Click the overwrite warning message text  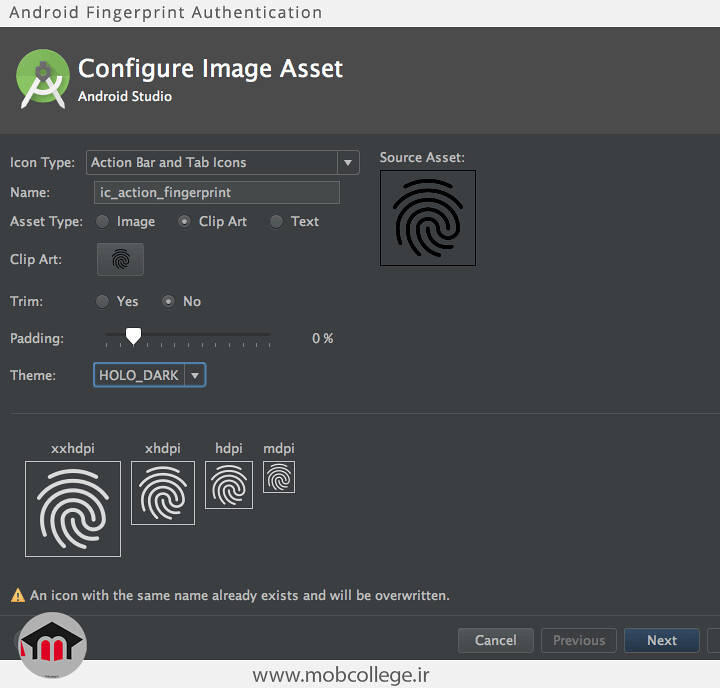click(240, 596)
